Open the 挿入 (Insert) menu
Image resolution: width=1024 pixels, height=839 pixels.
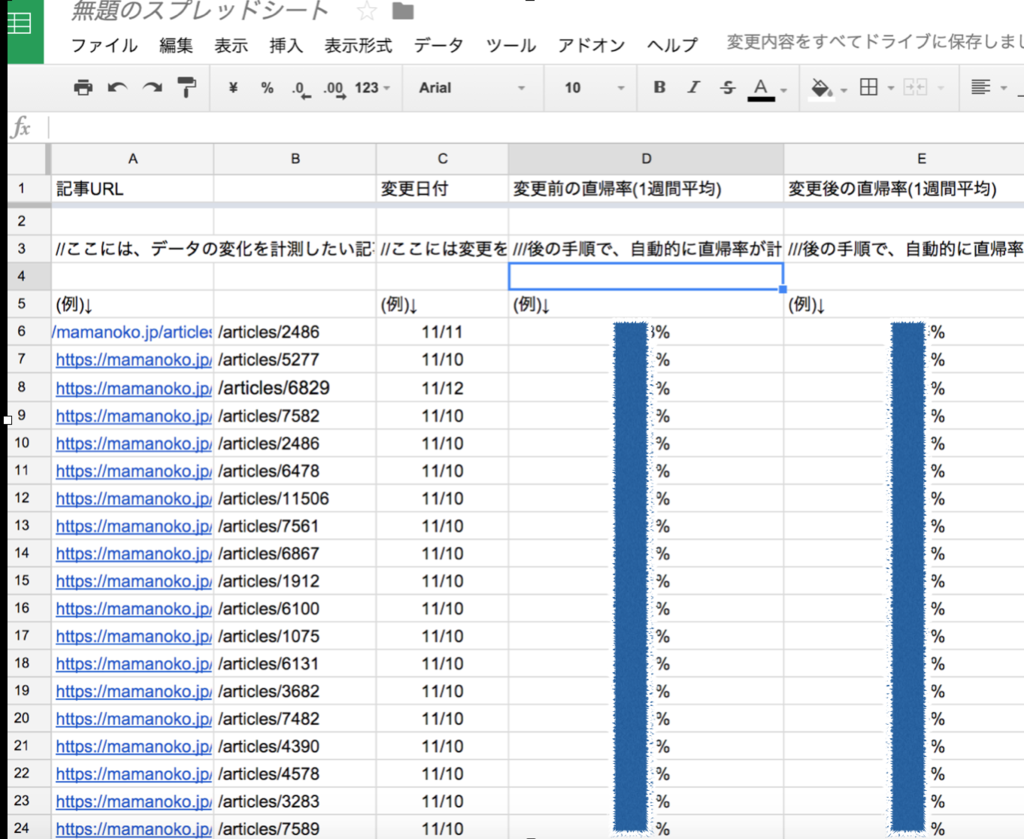[x=289, y=45]
